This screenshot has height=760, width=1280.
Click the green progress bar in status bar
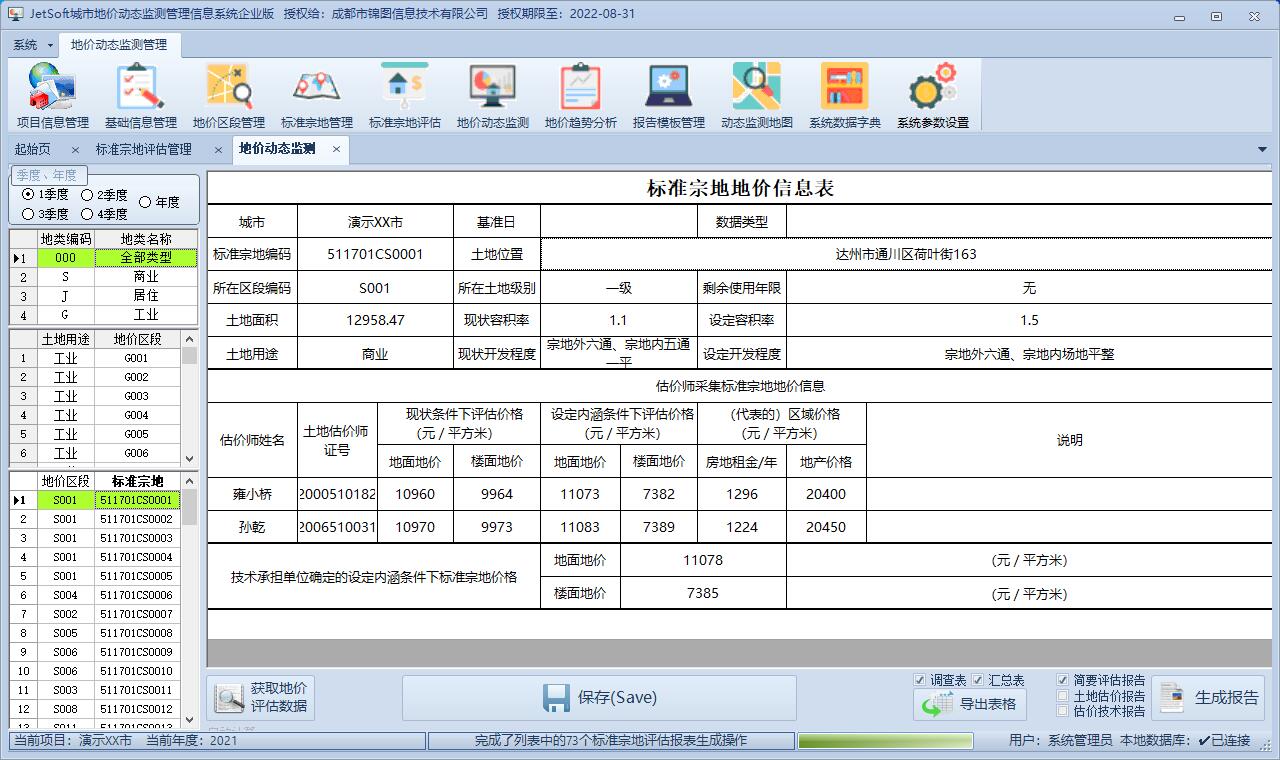885,741
